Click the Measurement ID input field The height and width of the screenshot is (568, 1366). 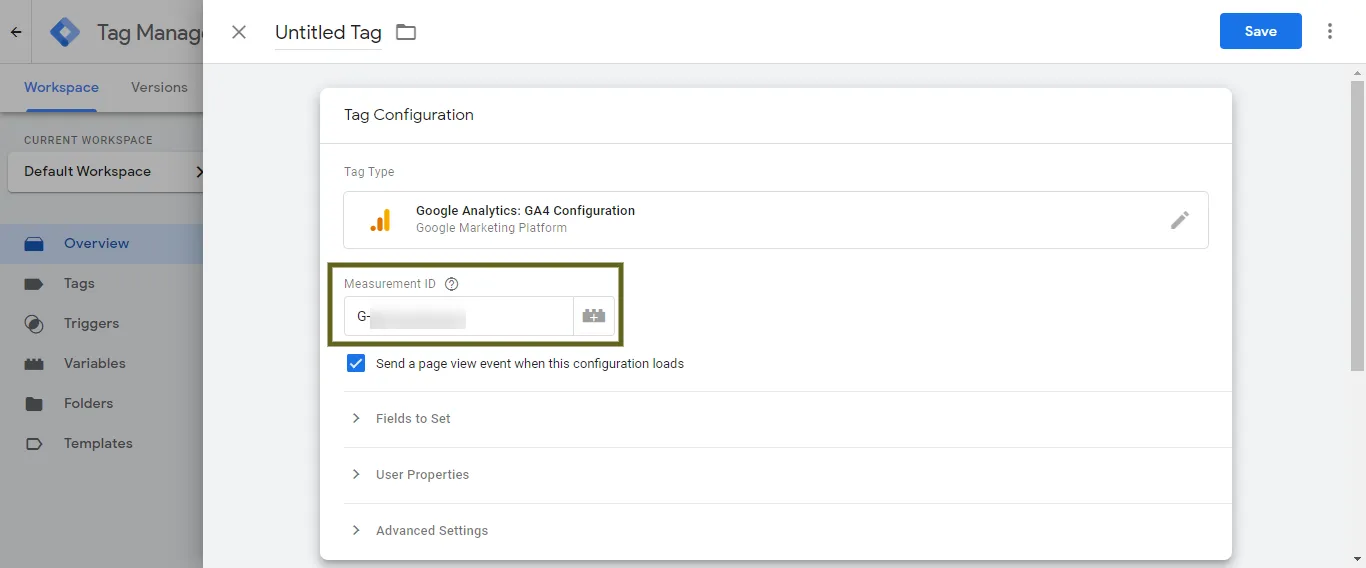[458, 316]
